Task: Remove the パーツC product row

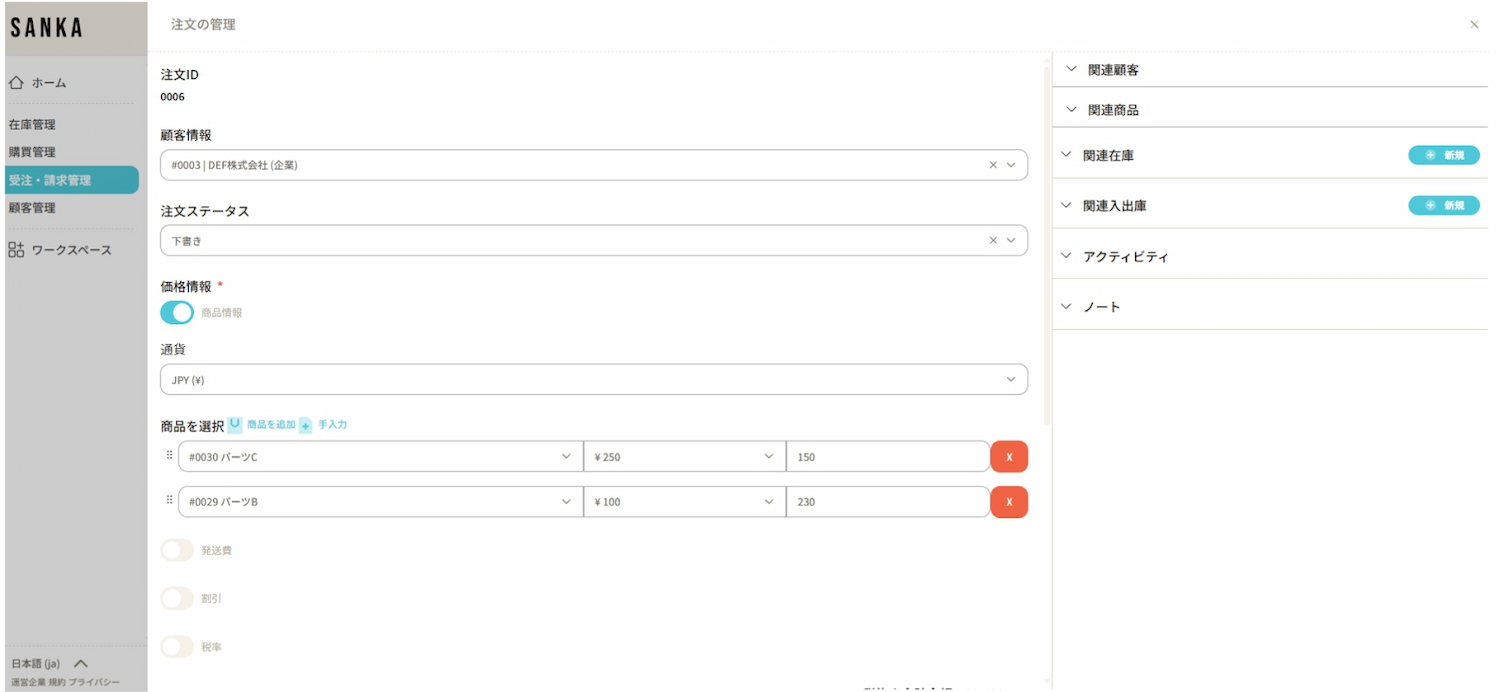Action: point(1008,457)
